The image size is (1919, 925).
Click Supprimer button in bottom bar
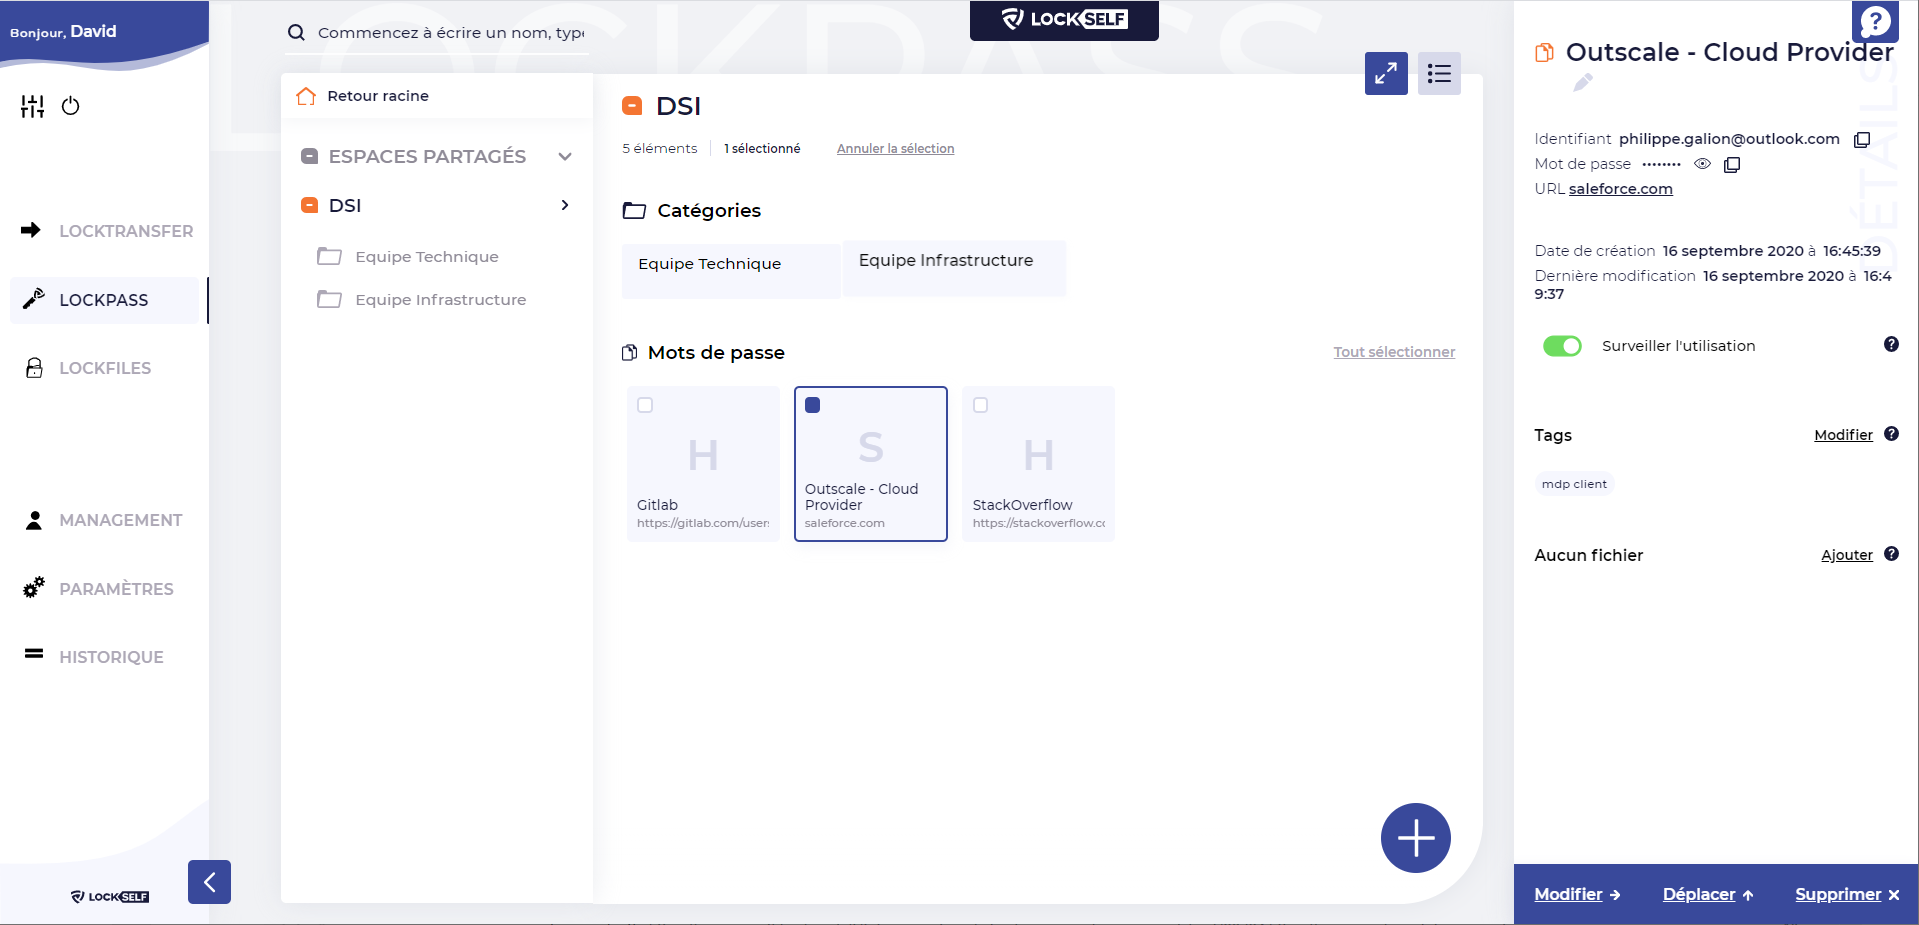click(1847, 895)
